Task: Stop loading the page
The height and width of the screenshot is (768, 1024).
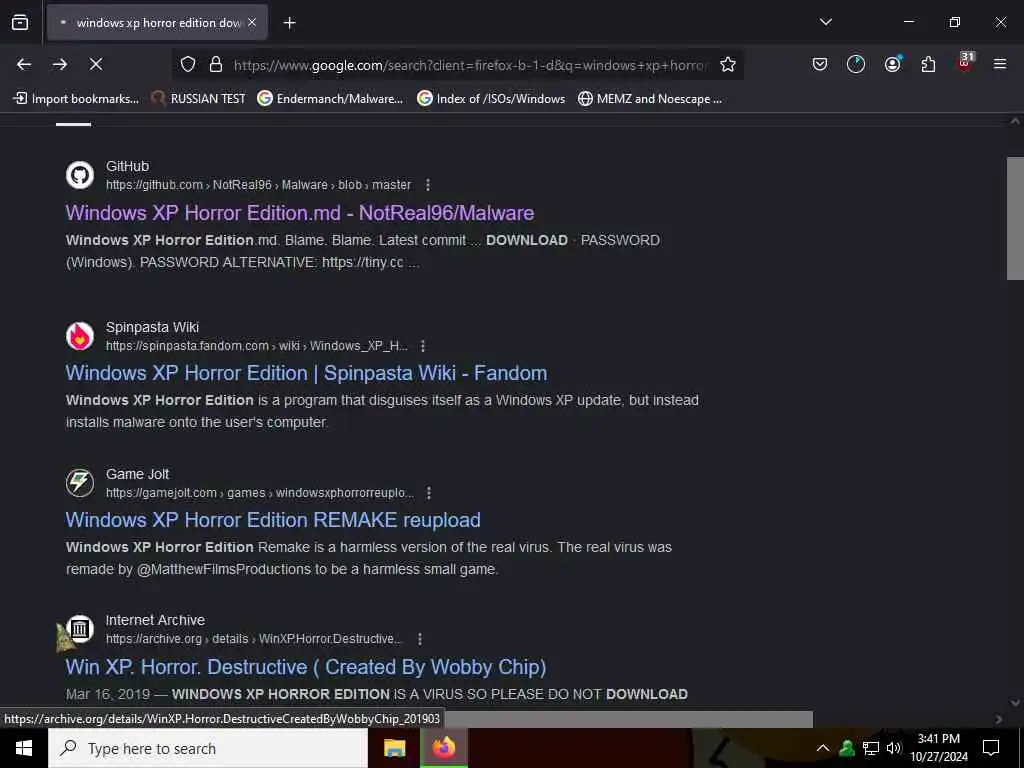Action: point(96,64)
